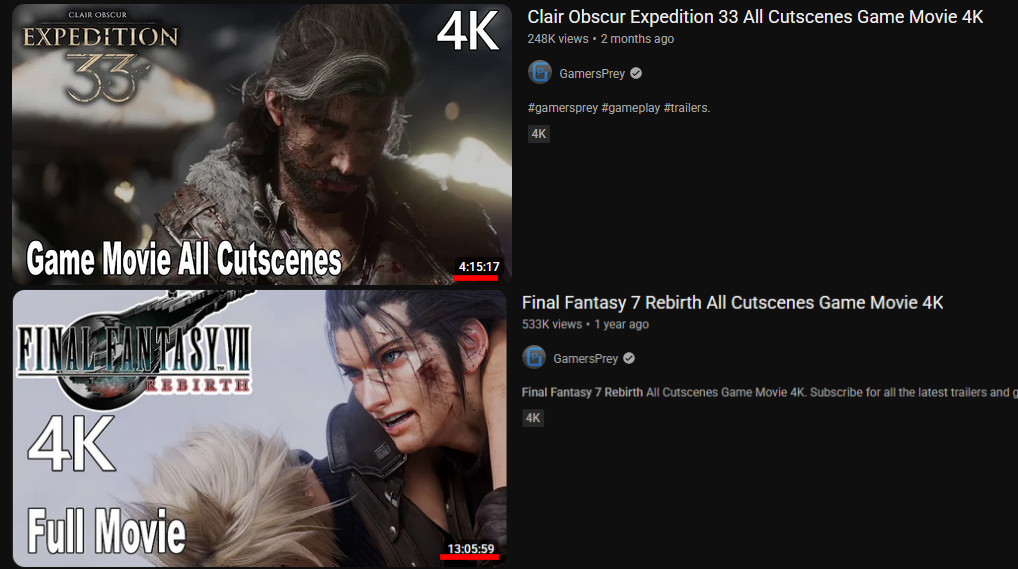The width and height of the screenshot is (1018, 569).
Task: Click 4K badge under Expedition 33 description
Action: pos(539,134)
